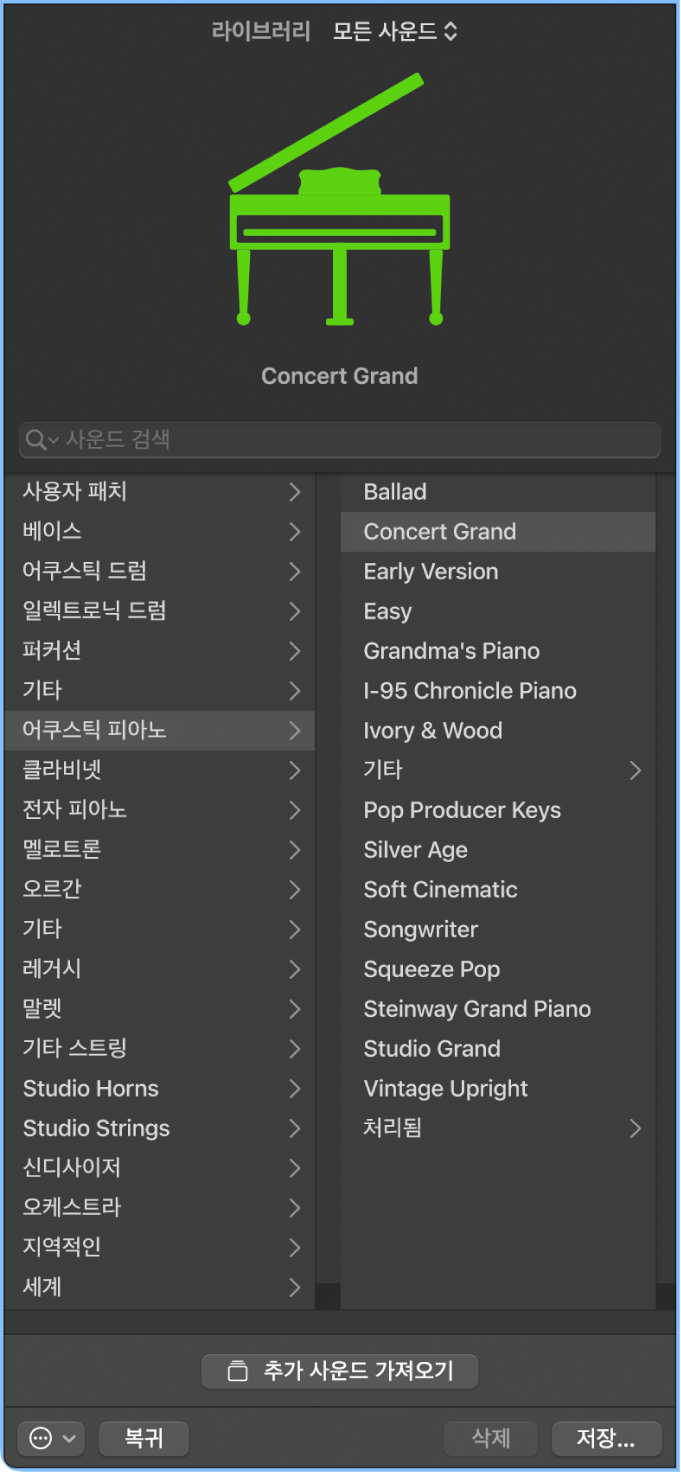The height and width of the screenshot is (1474, 681).
Task: Open the 오르간 category
Action: tap(160, 890)
